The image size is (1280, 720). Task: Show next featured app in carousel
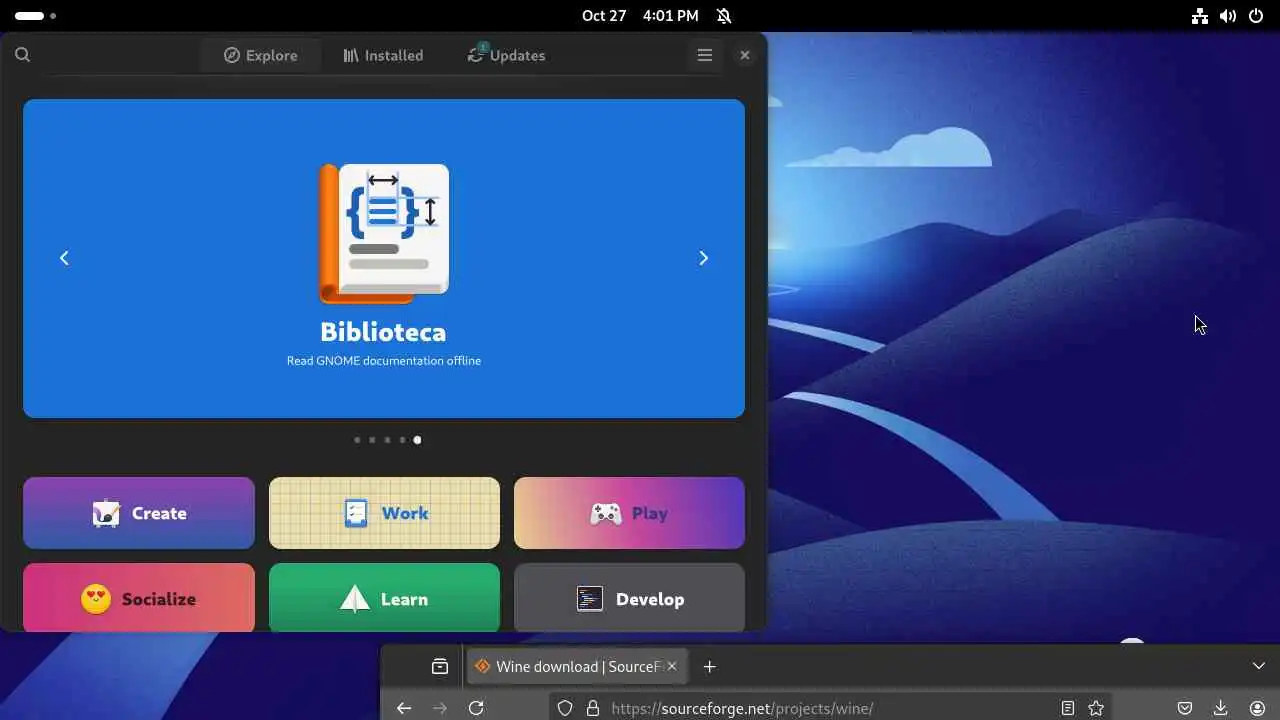(x=703, y=258)
